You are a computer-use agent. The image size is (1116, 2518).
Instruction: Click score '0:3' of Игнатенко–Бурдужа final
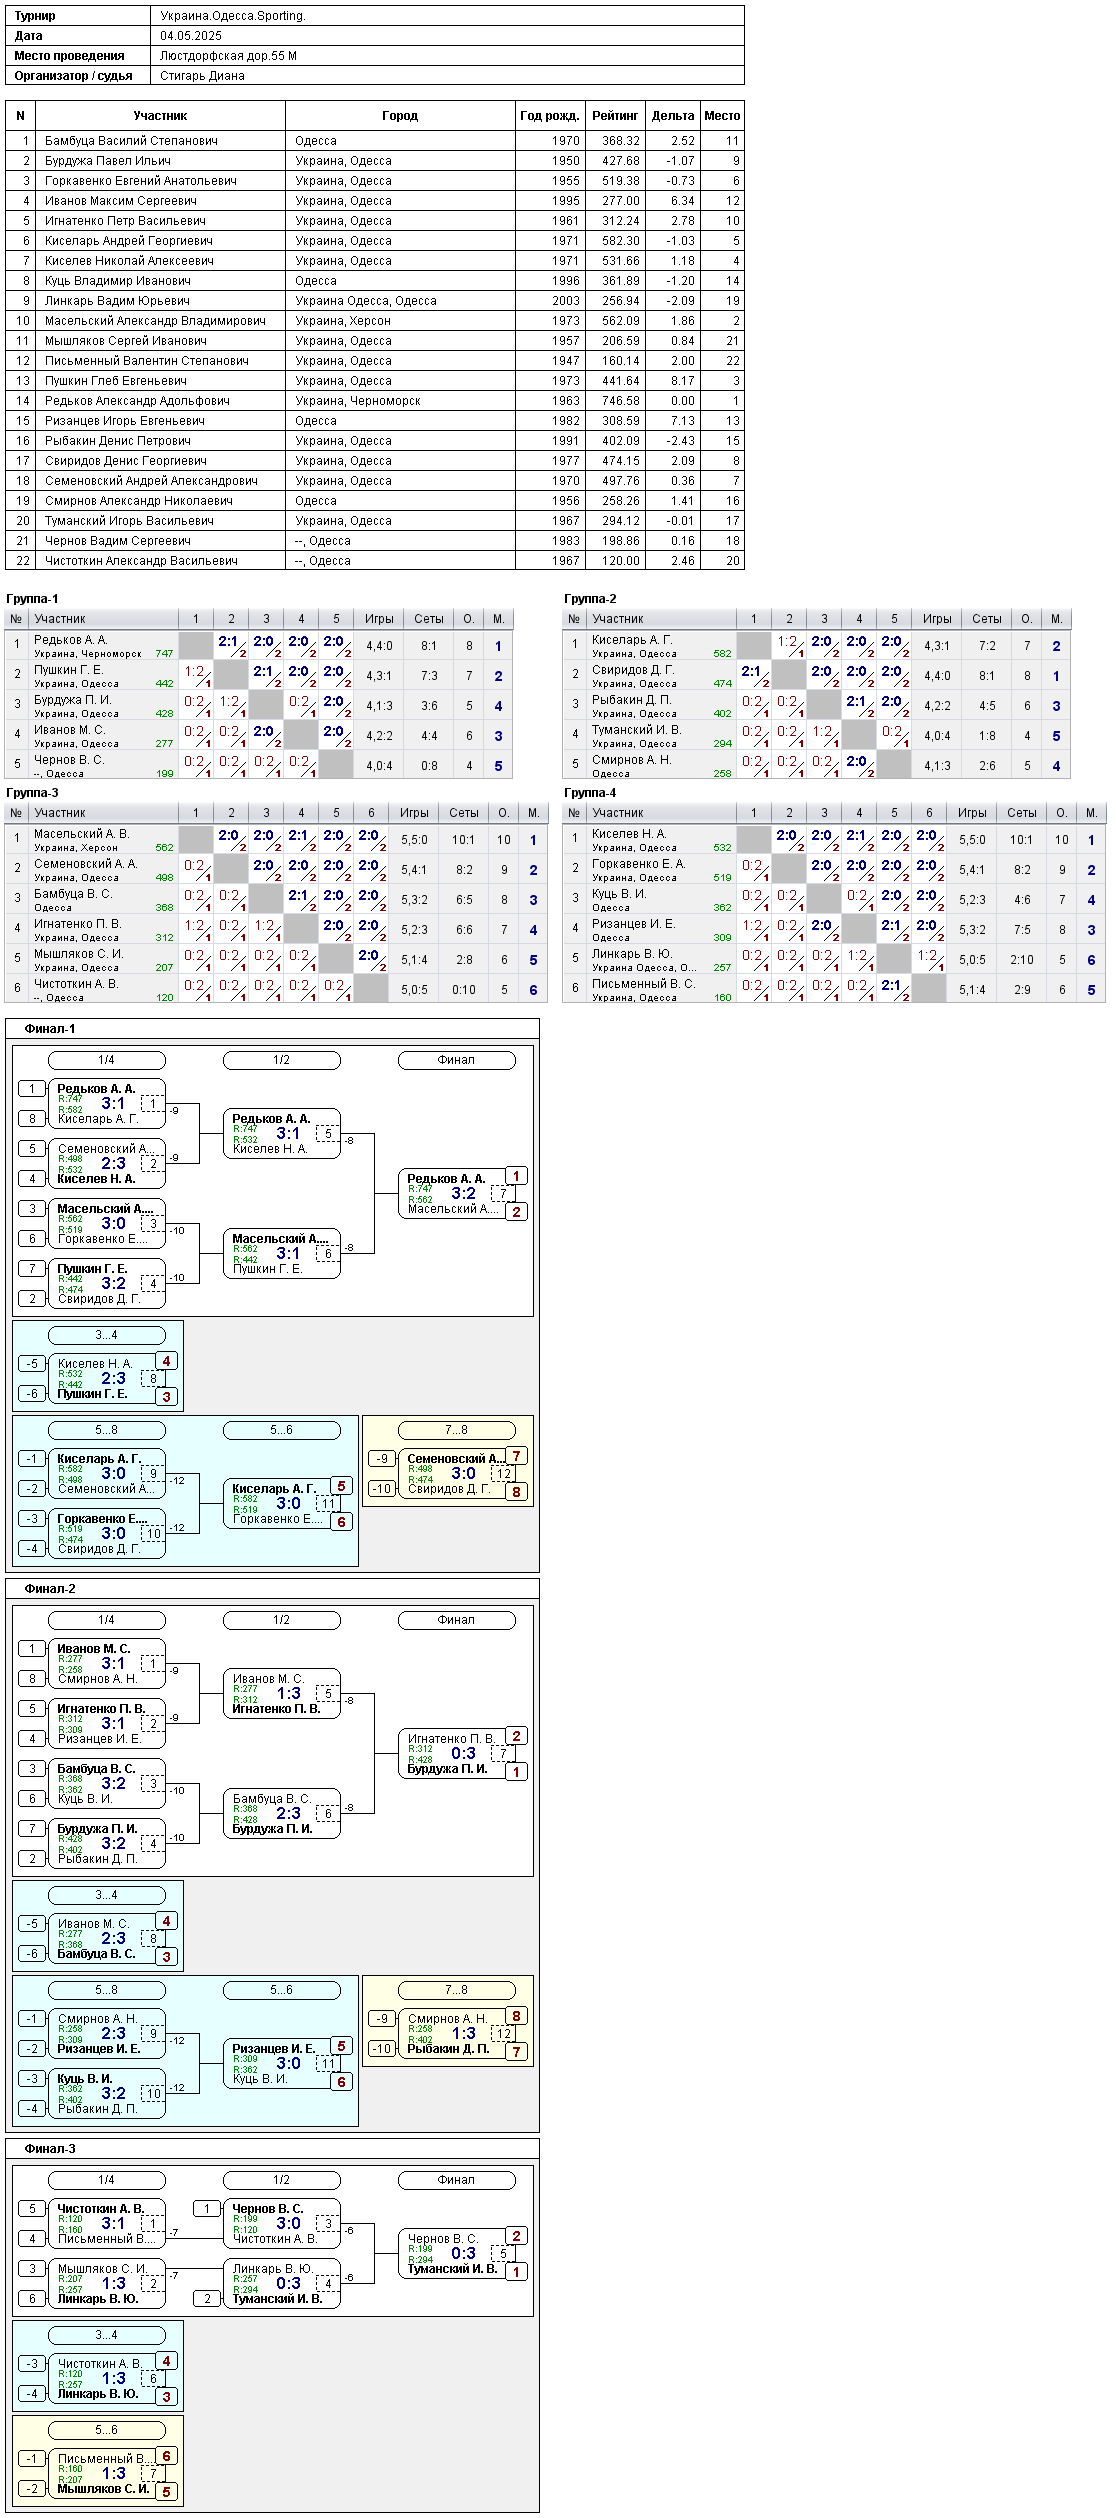point(463,1754)
